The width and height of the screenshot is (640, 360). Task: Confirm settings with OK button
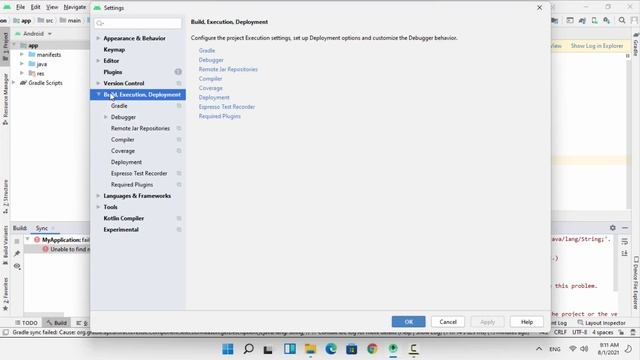pyautogui.click(x=408, y=322)
